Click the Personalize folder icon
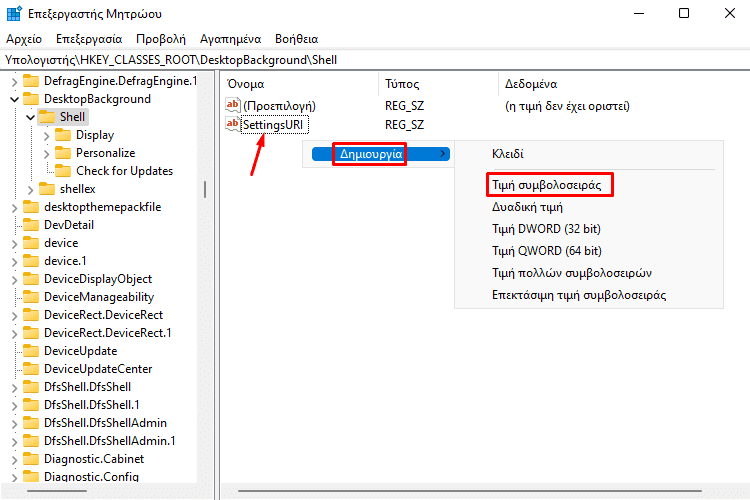750x500 pixels. (63, 153)
